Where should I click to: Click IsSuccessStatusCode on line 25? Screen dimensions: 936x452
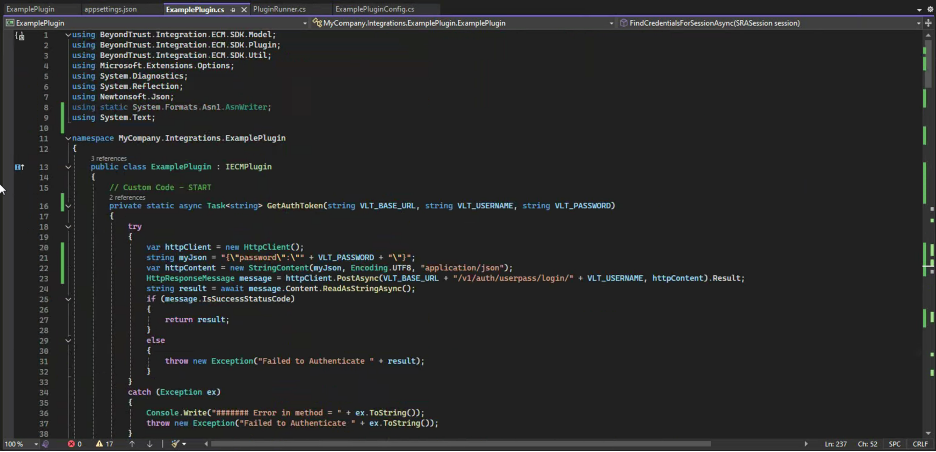[246, 299]
